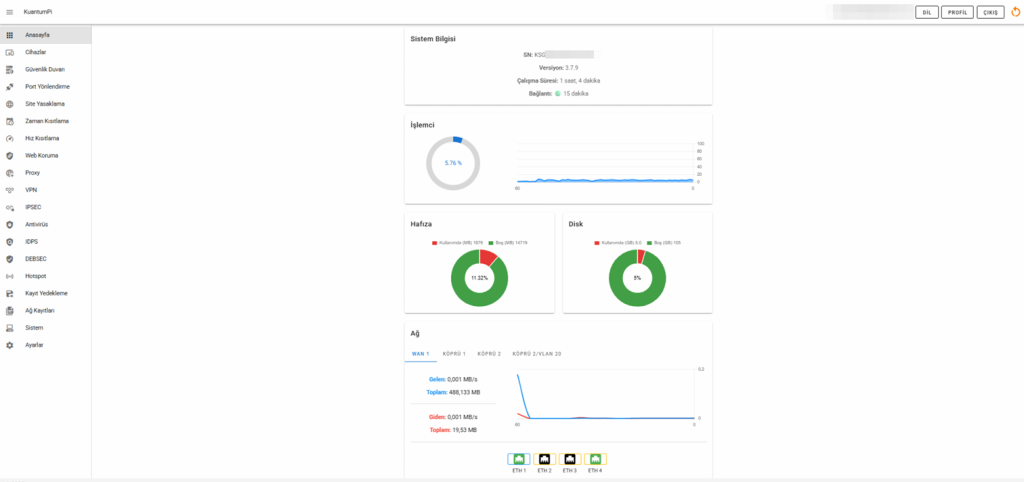Screen dimensions: 1024x482
Task: Click the ÇIKIŞ logout button
Action: [990, 12]
